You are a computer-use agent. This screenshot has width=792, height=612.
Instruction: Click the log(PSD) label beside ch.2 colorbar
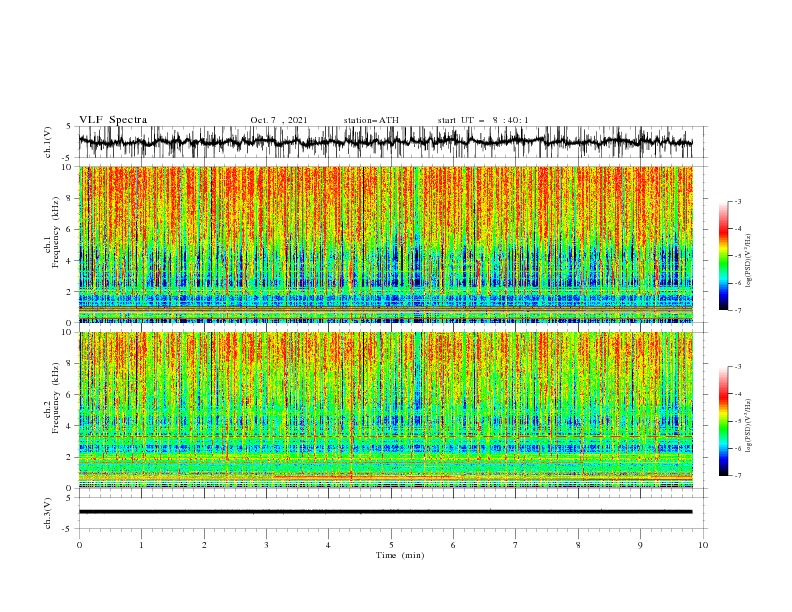[x=749, y=426]
